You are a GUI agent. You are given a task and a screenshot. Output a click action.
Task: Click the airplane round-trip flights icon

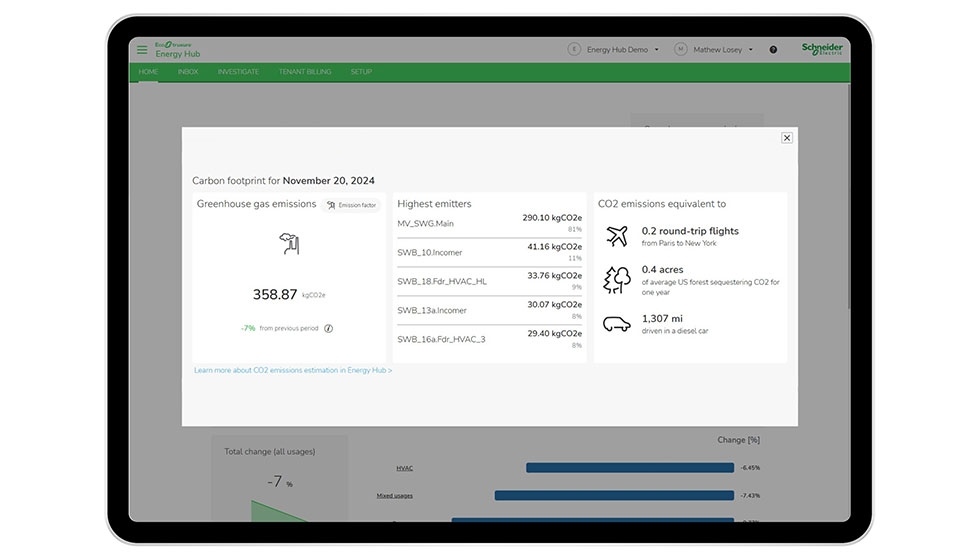tap(617, 236)
